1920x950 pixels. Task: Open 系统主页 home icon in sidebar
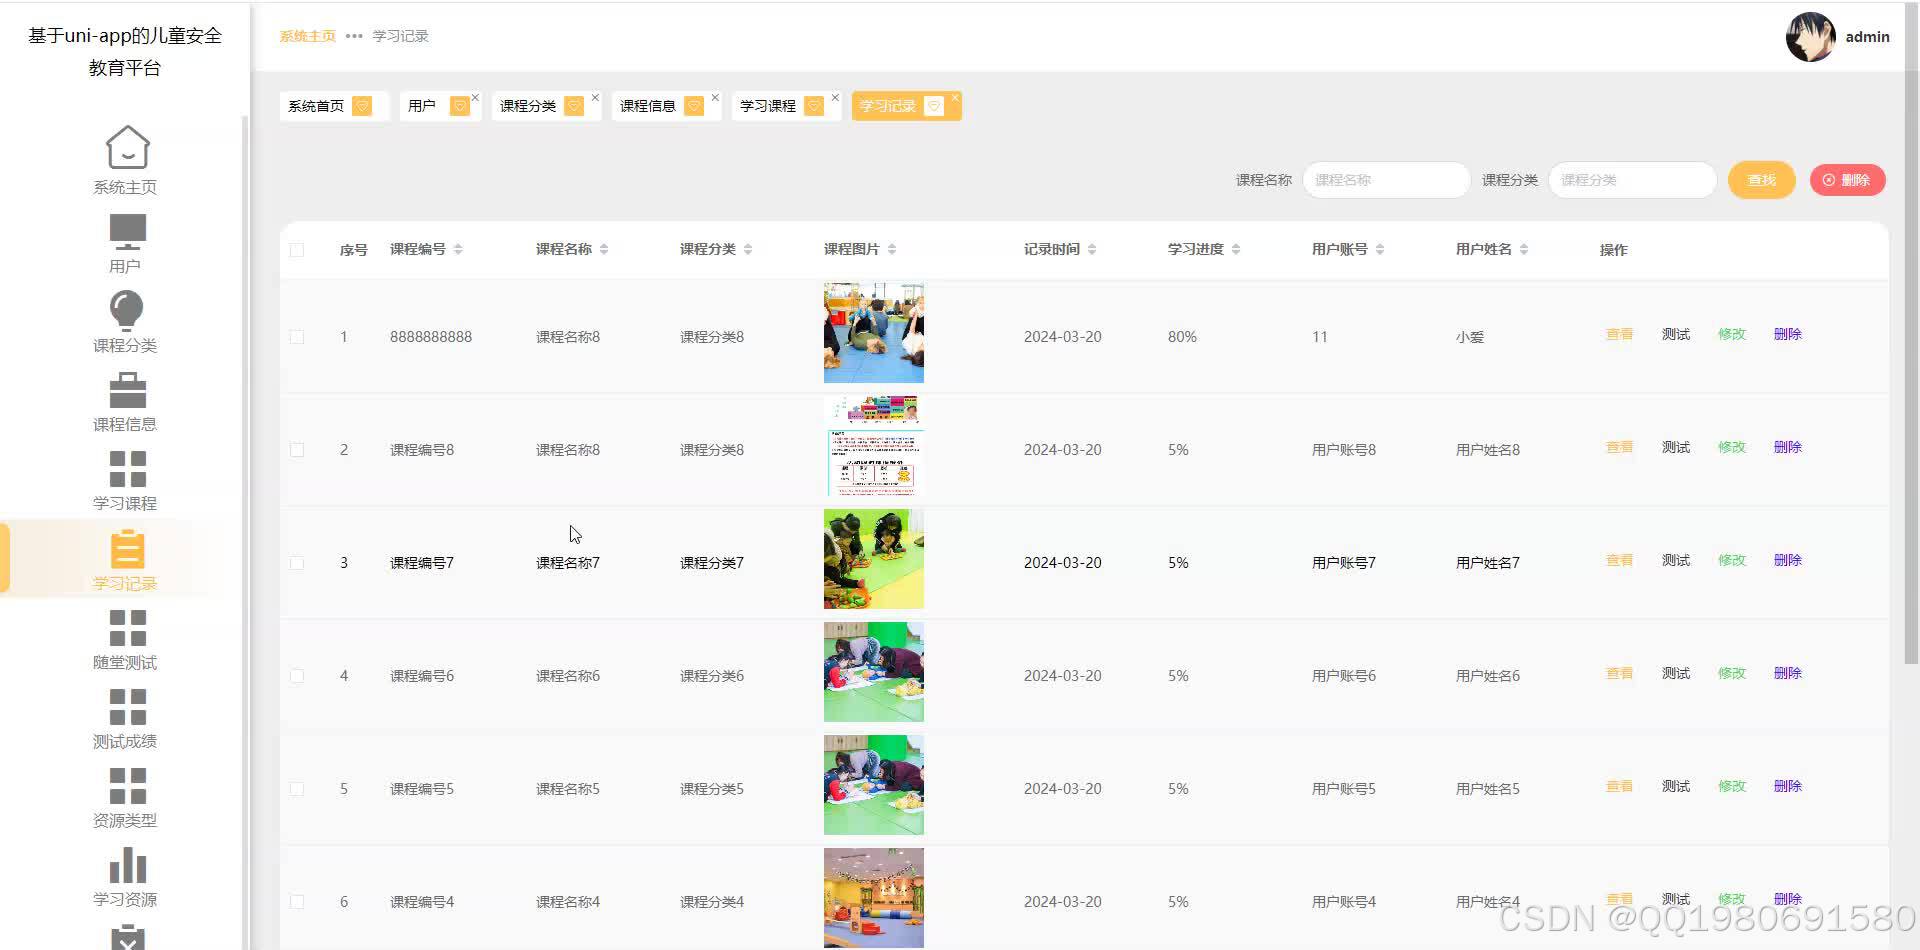127,148
